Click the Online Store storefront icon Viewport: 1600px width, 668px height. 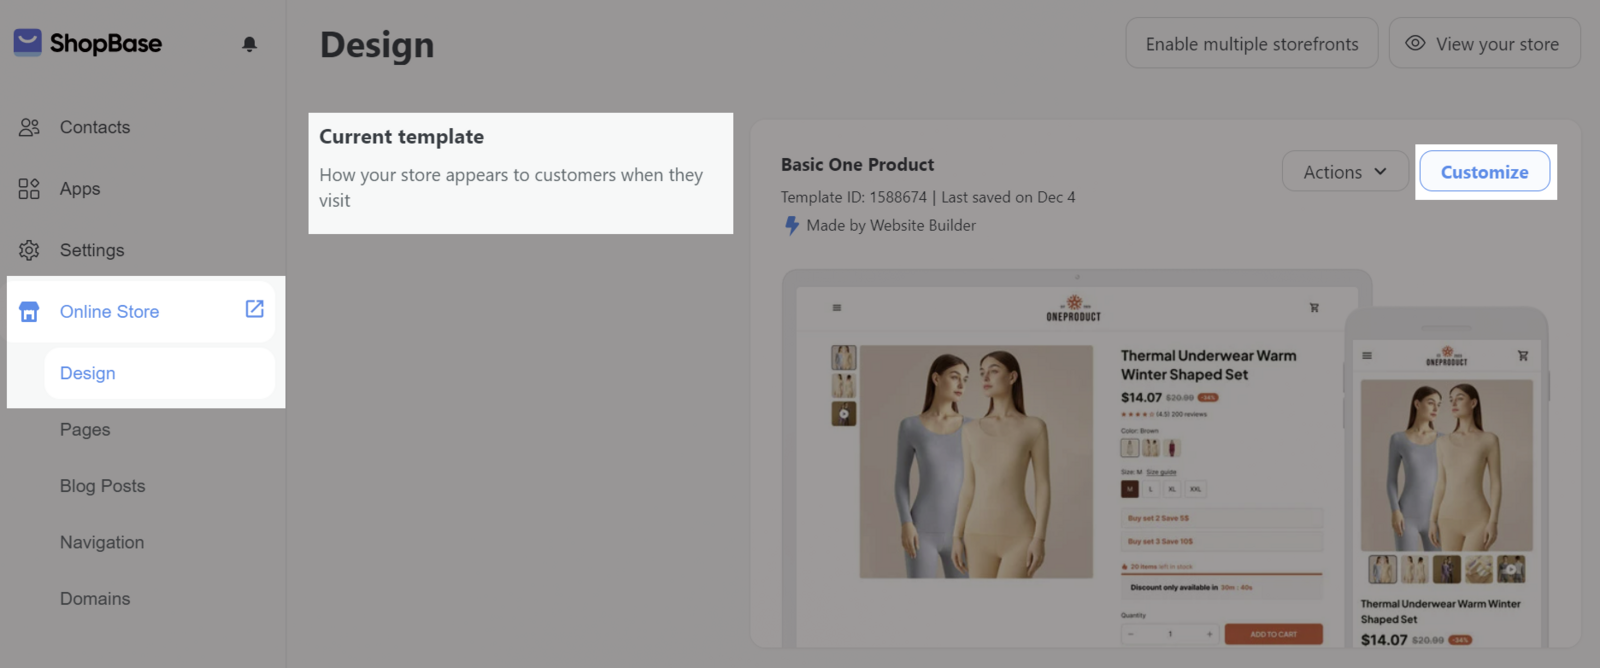29,312
